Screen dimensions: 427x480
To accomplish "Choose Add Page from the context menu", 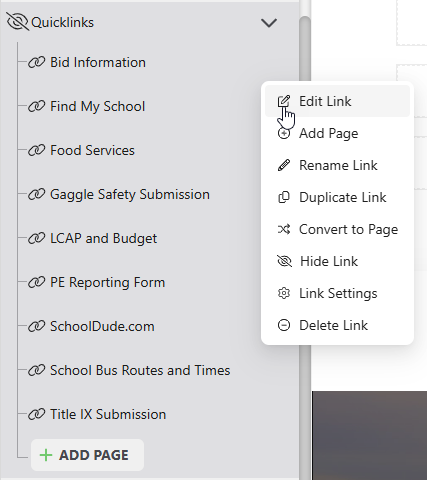I will 337,133.
